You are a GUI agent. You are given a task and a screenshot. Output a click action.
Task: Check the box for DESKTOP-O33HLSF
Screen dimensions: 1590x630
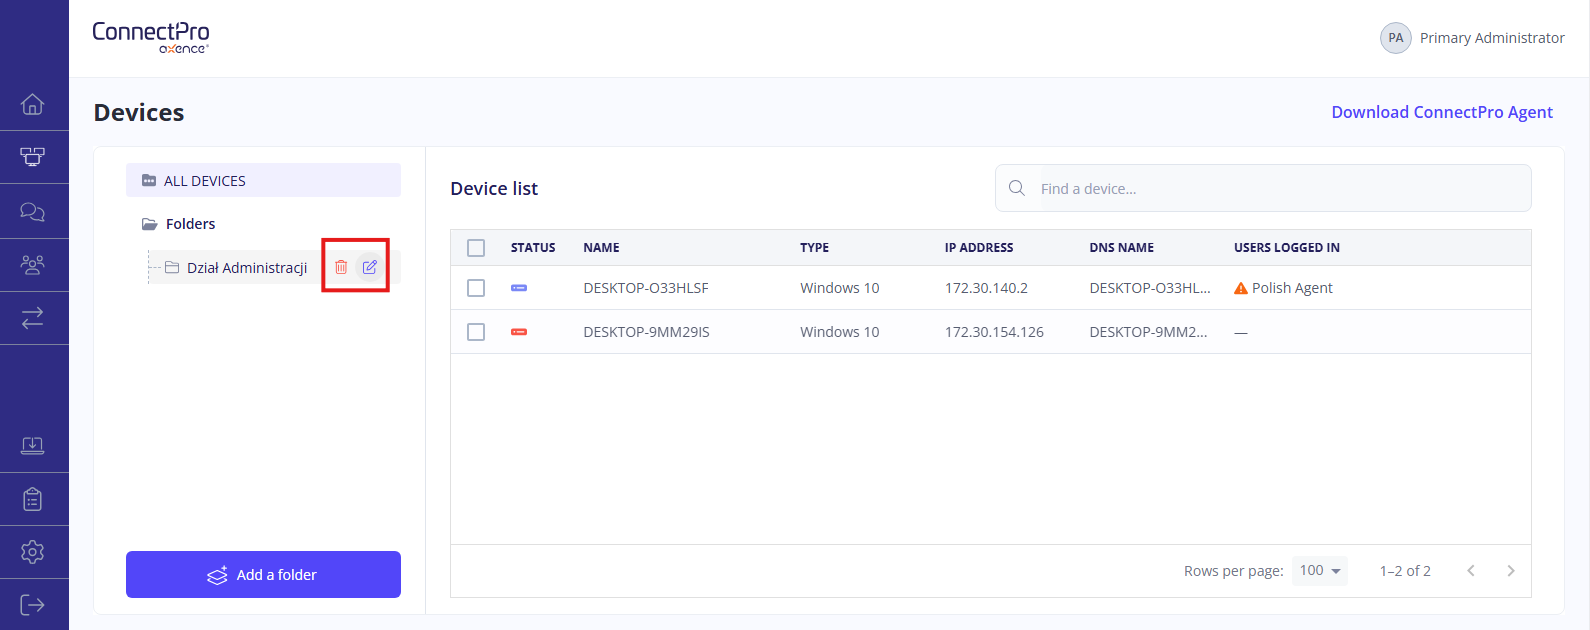click(476, 288)
